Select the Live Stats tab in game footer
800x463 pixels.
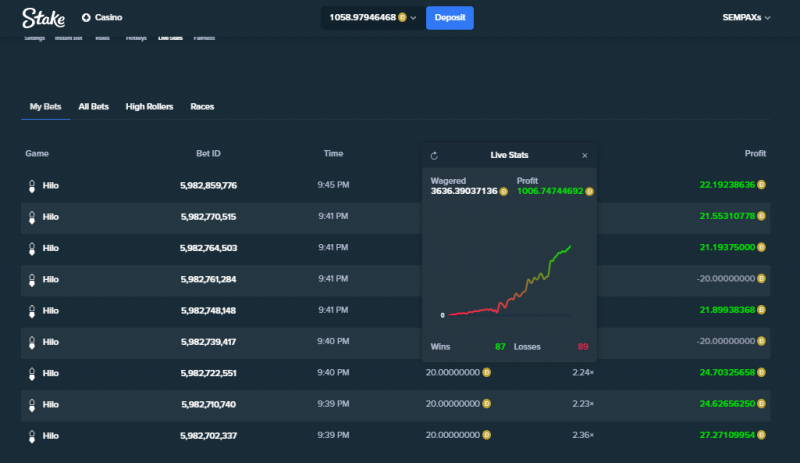click(x=170, y=38)
